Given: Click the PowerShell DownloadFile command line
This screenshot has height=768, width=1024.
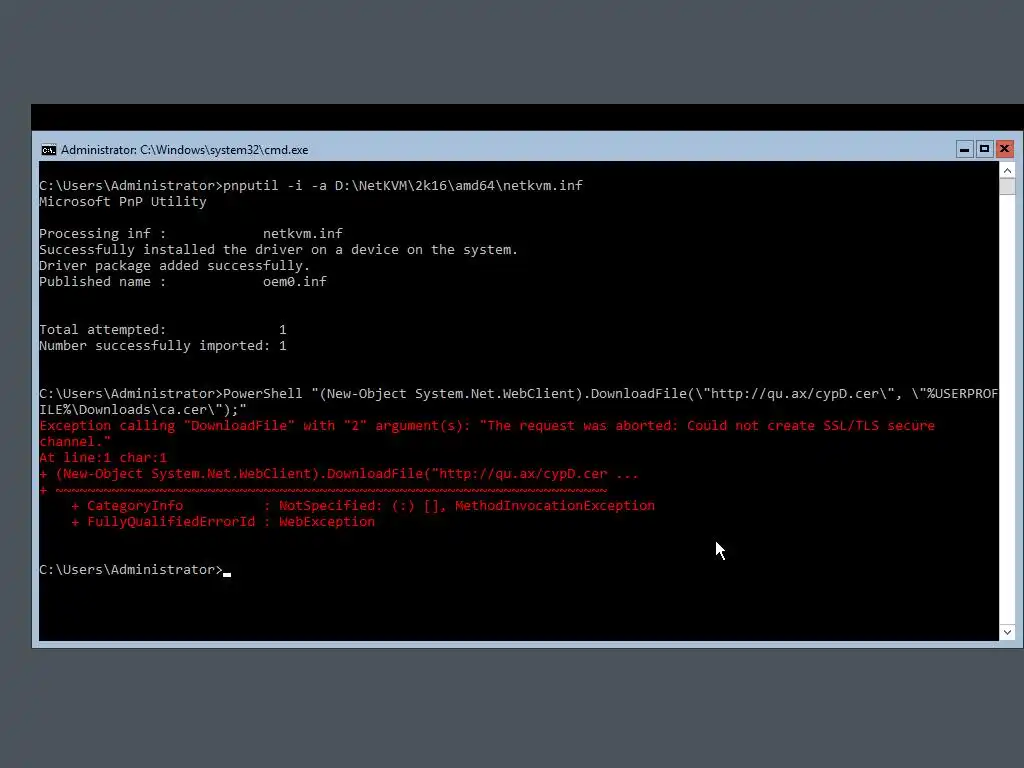Looking at the screenshot, I should pyautogui.click(x=519, y=394).
